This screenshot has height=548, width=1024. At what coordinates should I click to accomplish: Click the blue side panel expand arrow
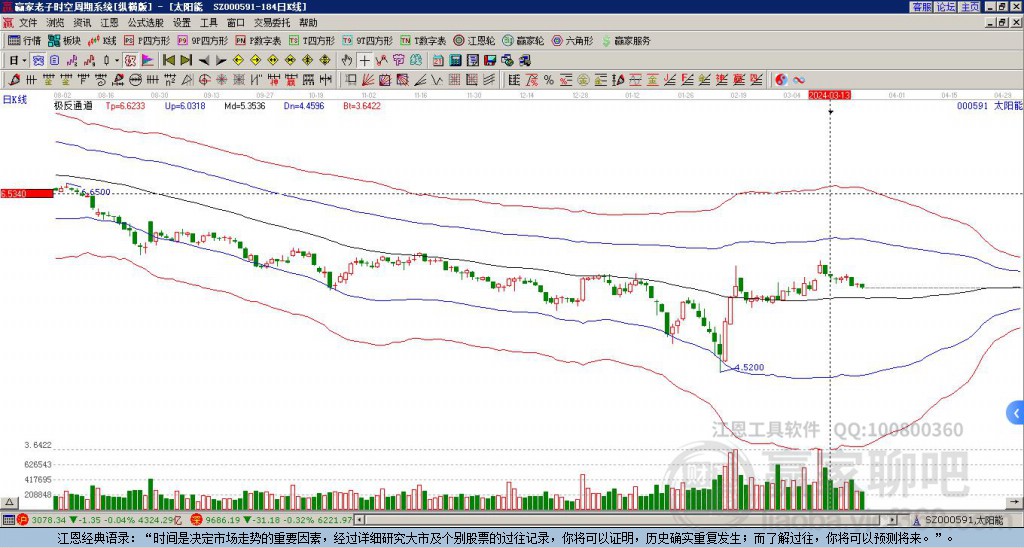1016,413
